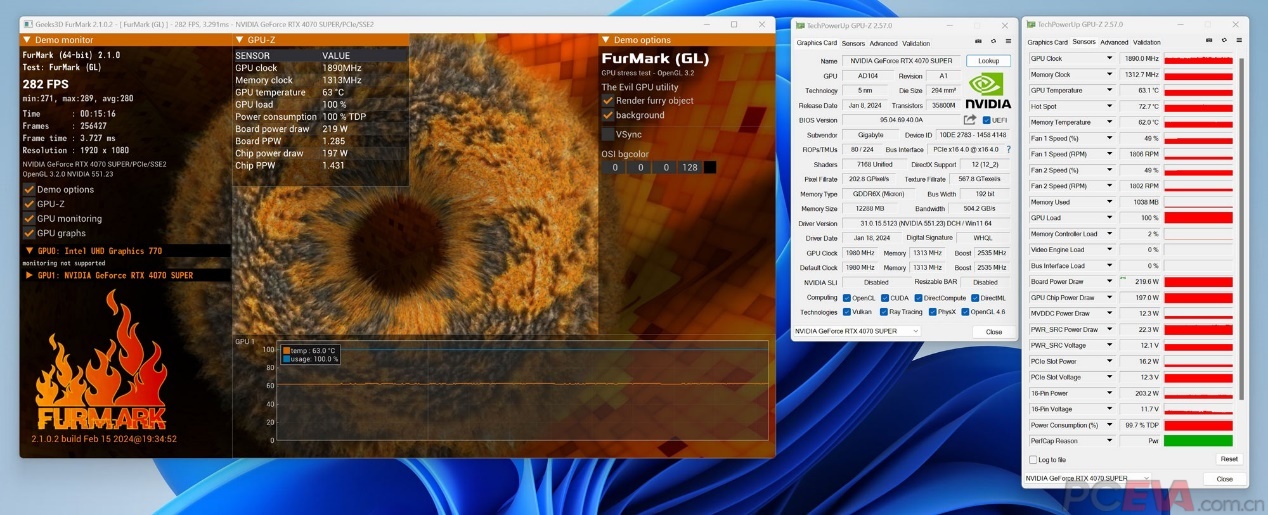The image size is (1268, 515).
Task: Toggle the GPU-Z checkbox in Demo monitor
Action: click(x=28, y=203)
